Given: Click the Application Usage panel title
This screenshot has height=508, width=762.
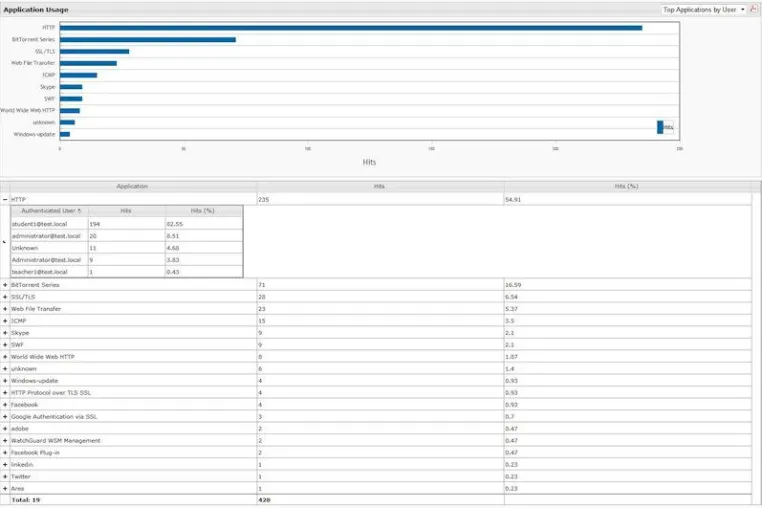Looking at the screenshot, I should [x=36, y=10].
